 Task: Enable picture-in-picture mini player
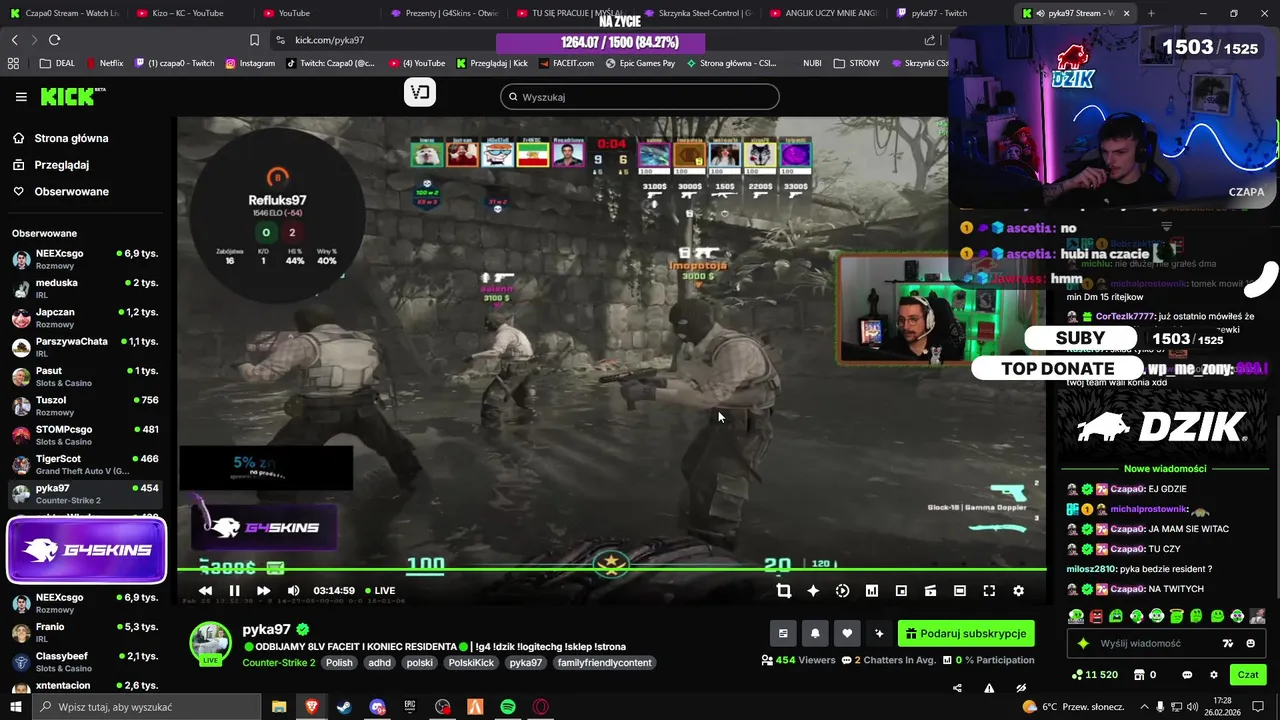[901, 591]
